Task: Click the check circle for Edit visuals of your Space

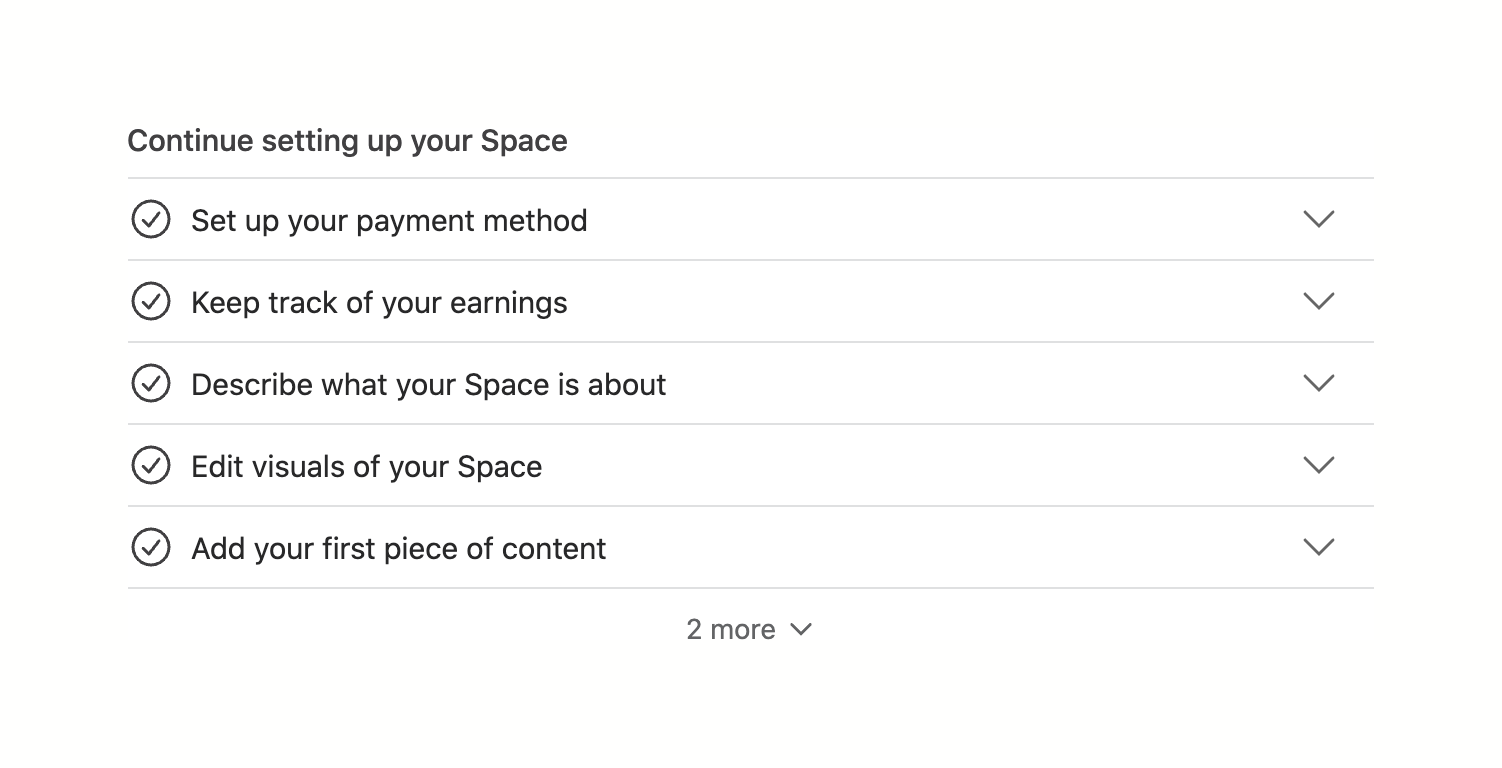Action: [151, 466]
